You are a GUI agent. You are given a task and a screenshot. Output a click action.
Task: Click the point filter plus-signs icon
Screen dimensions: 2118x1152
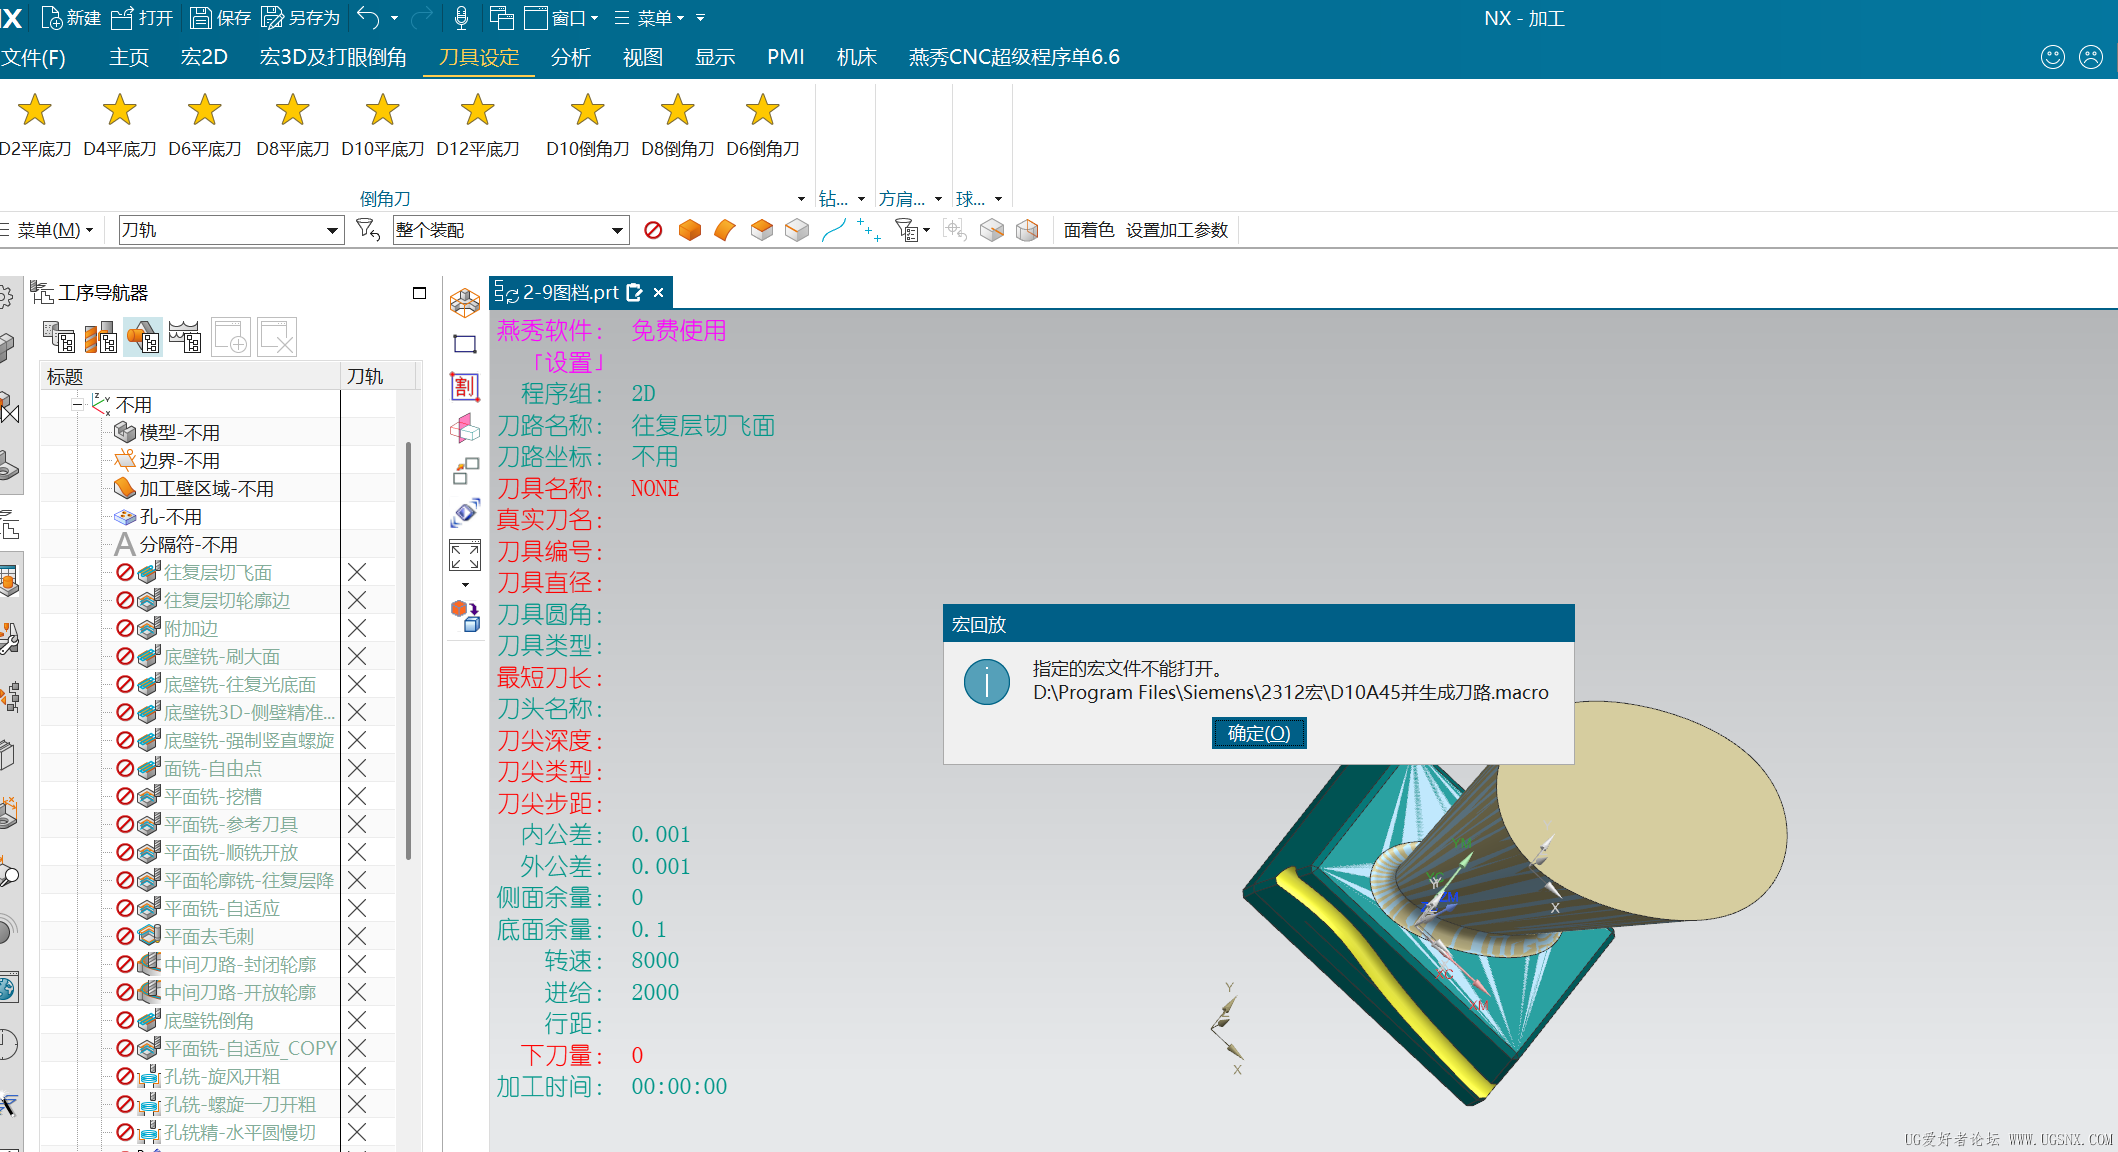pyautogui.click(x=869, y=231)
